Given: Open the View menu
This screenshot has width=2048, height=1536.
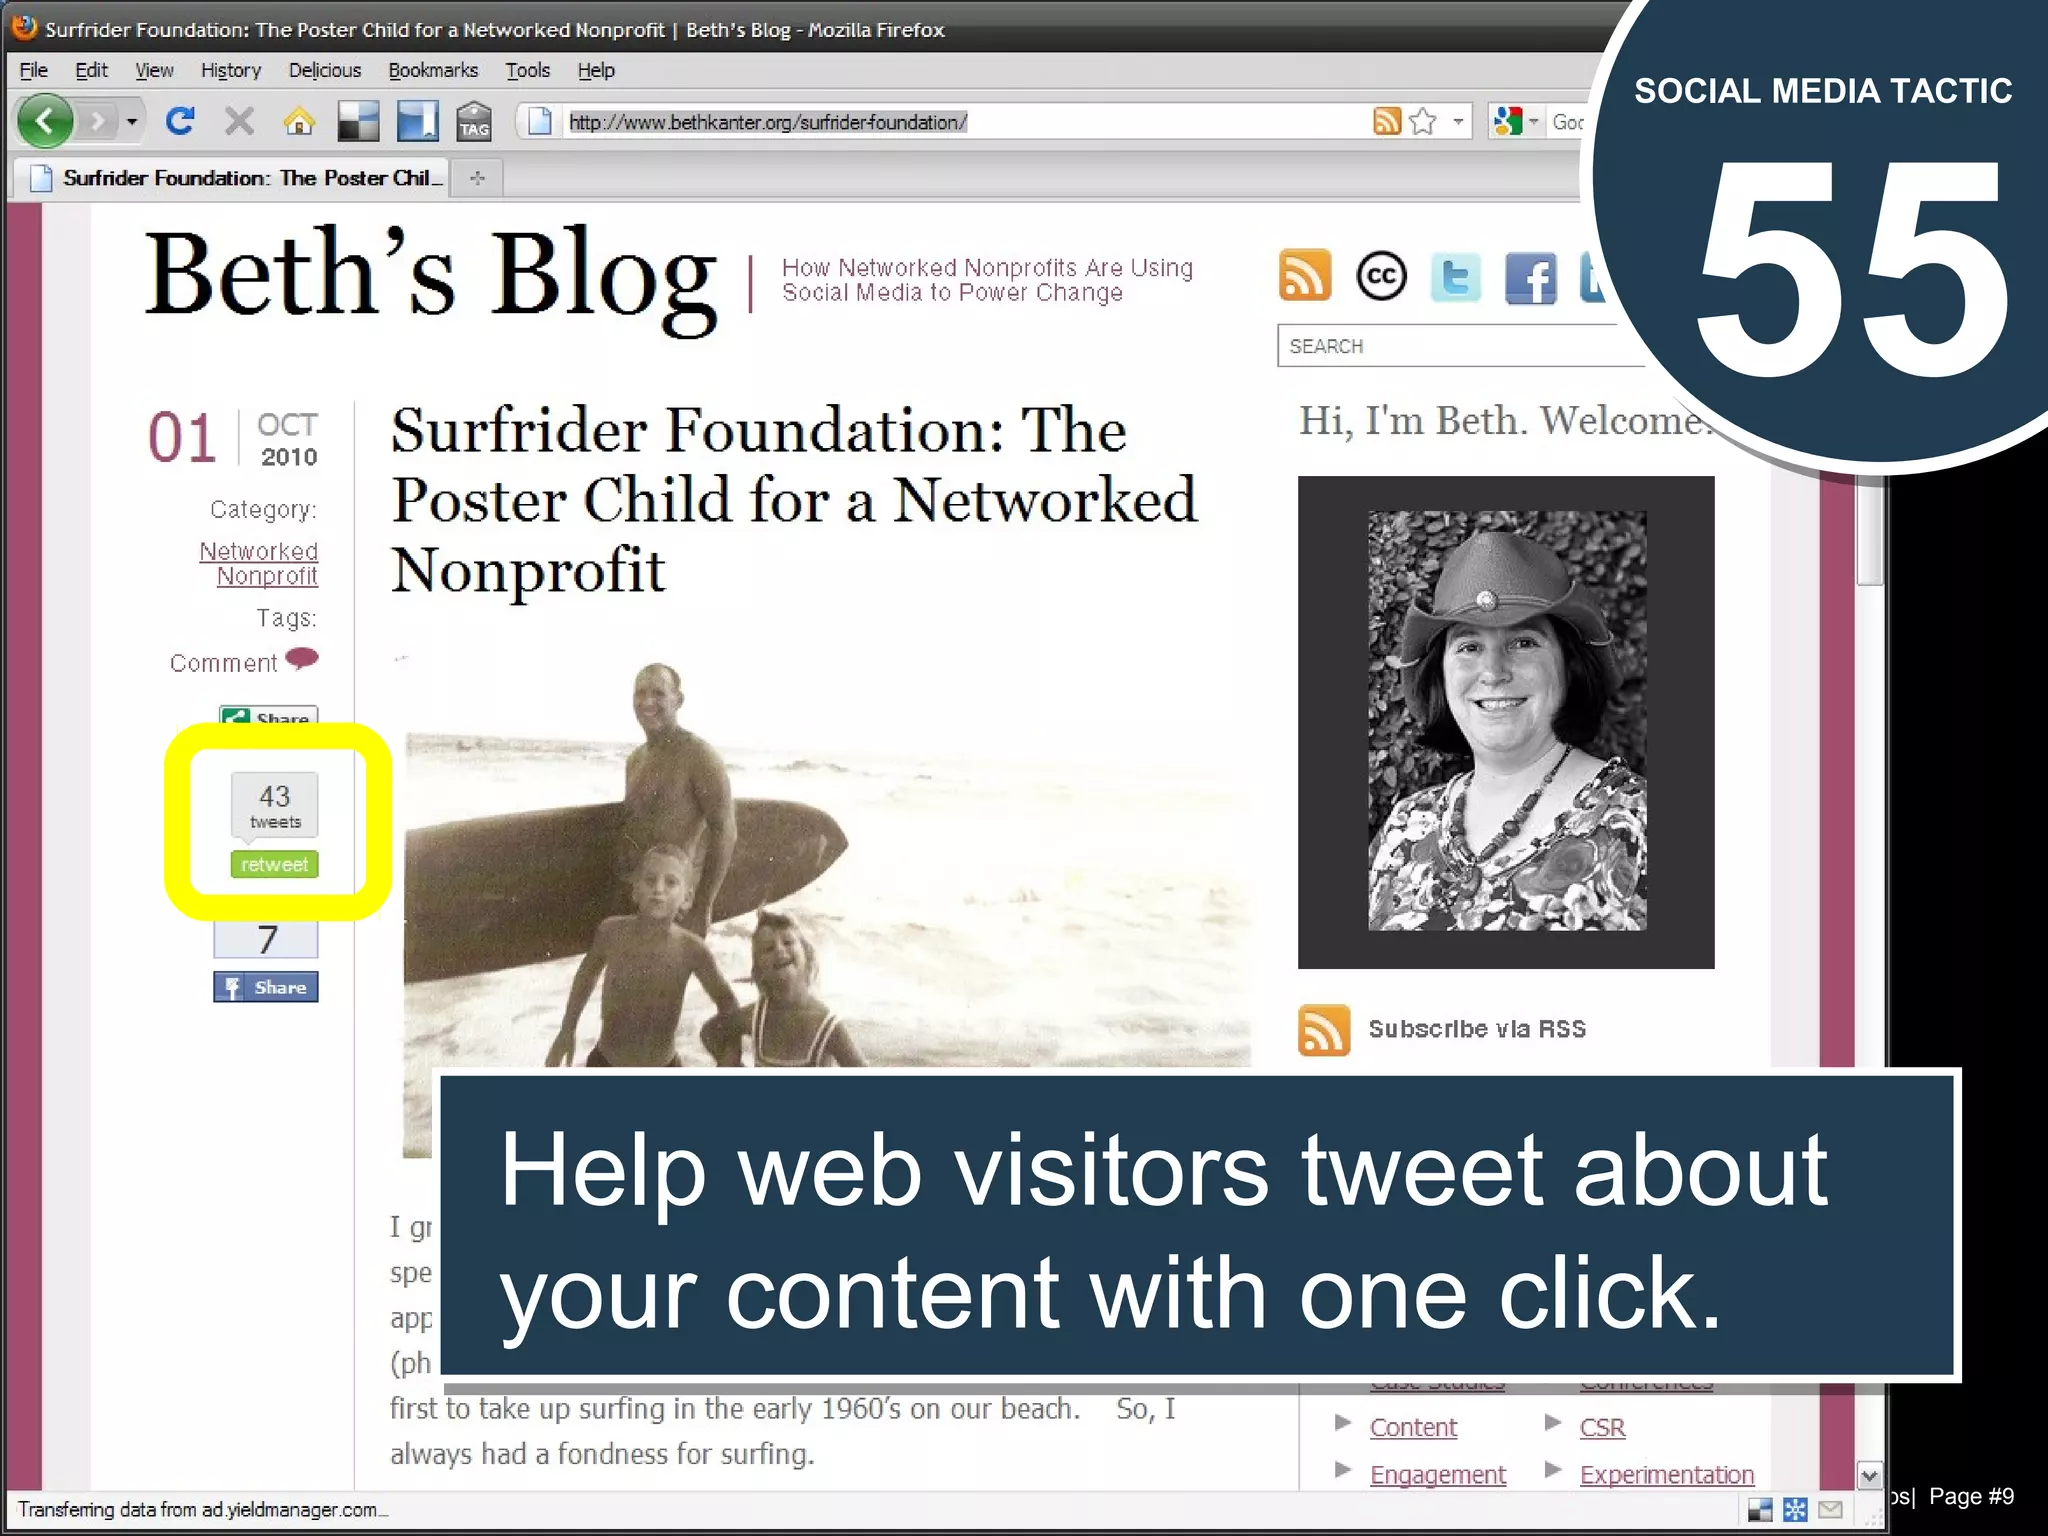Looking at the screenshot, I should coord(154,70).
